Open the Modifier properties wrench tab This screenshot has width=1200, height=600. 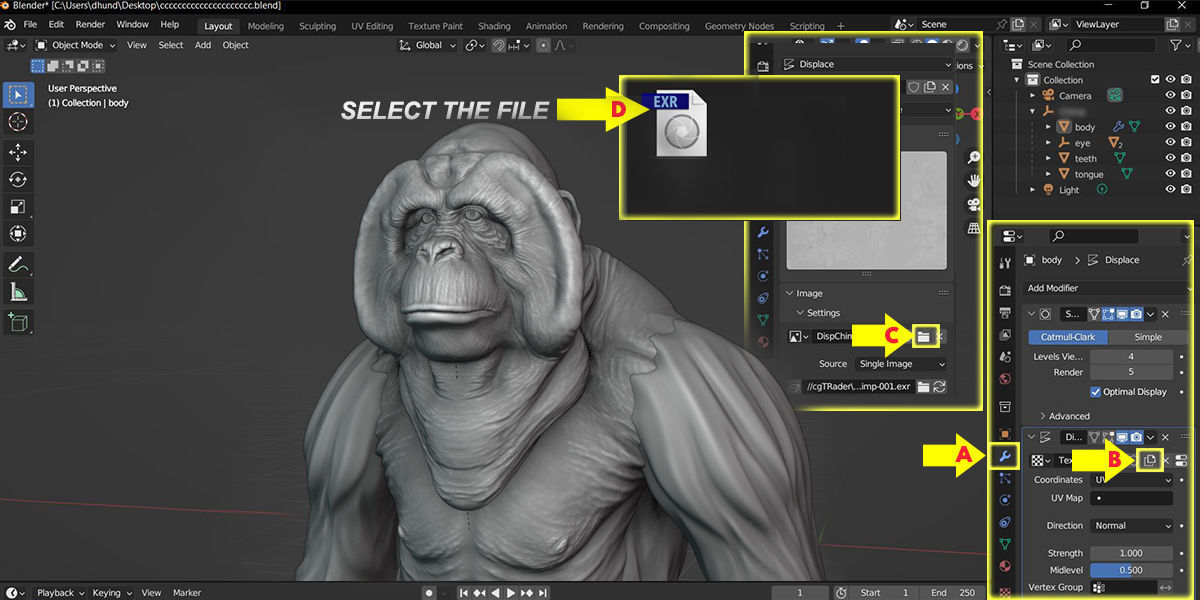click(1006, 457)
